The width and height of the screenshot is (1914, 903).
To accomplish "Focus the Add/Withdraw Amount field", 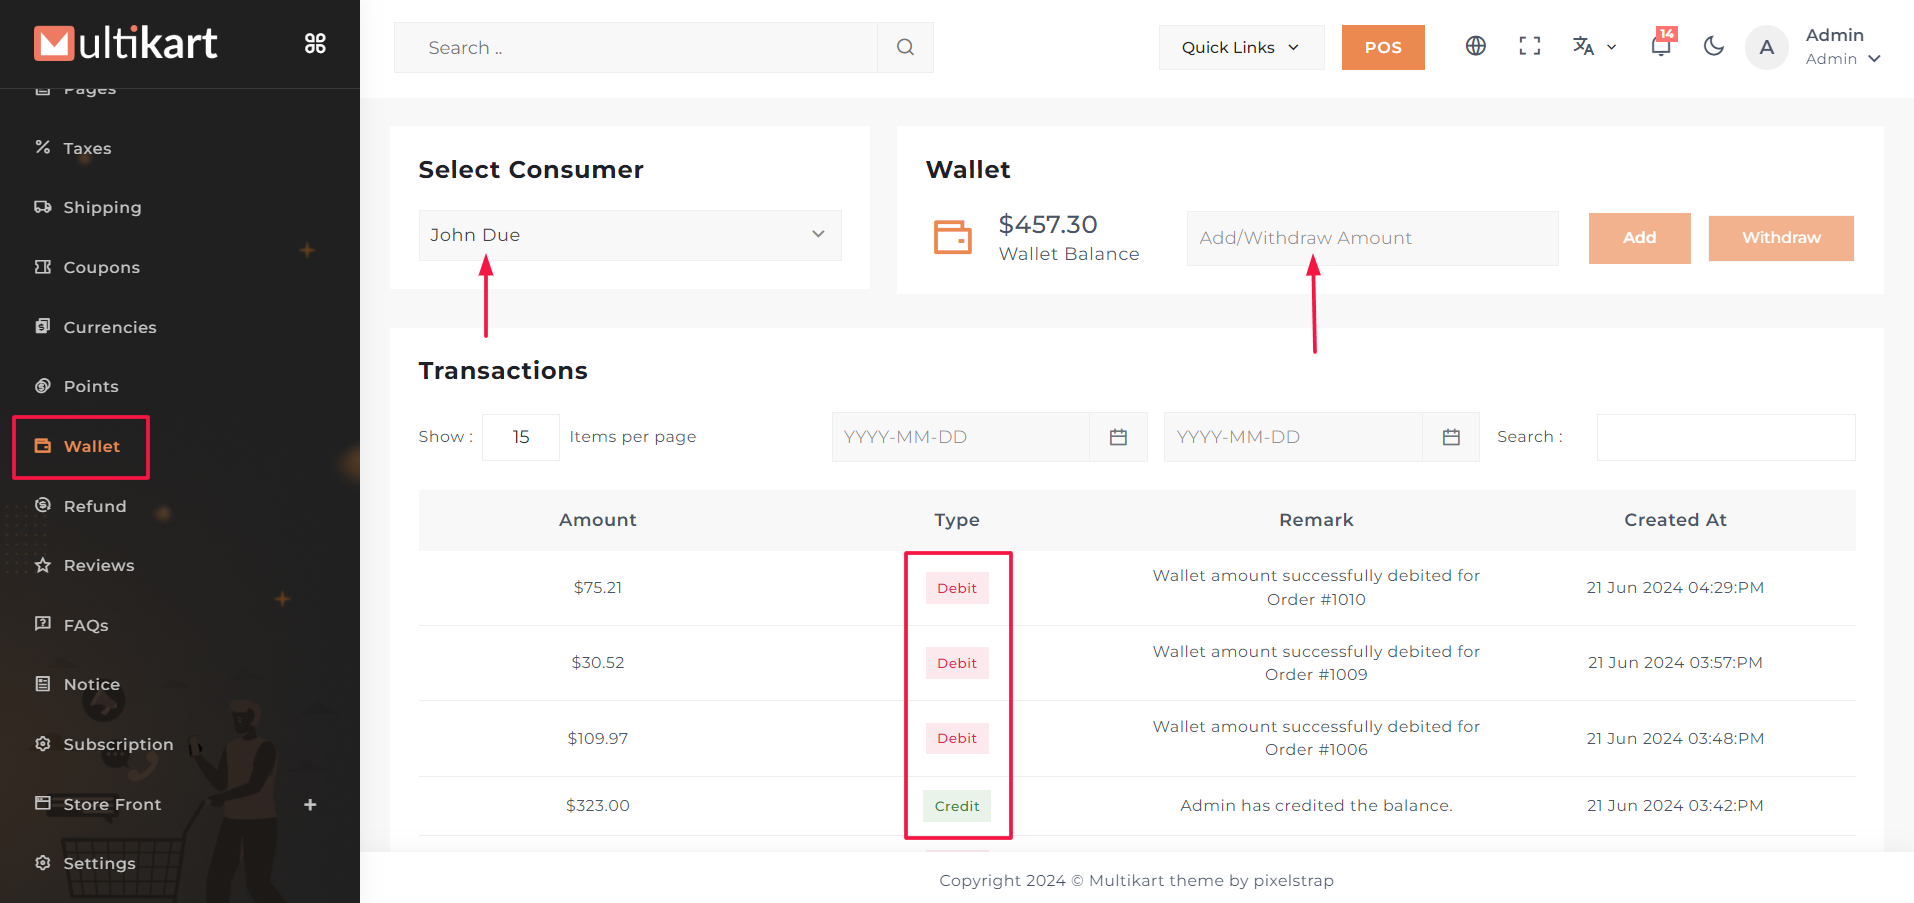I will click(x=1371, y=238).
